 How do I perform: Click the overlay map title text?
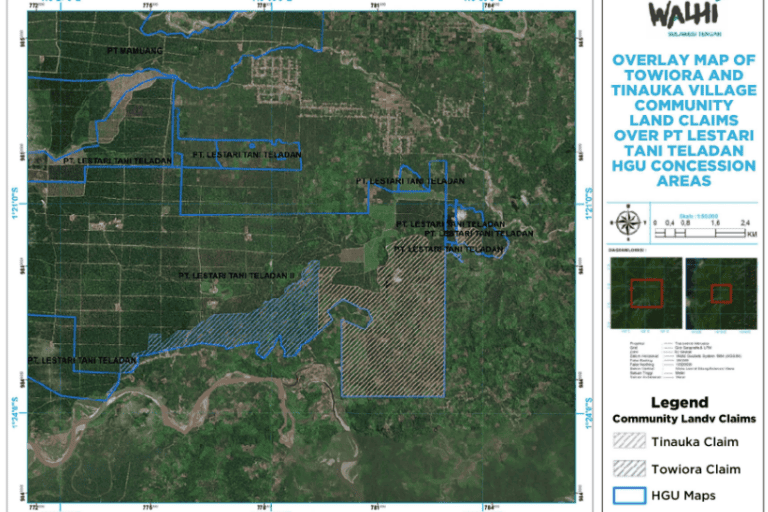683,120
